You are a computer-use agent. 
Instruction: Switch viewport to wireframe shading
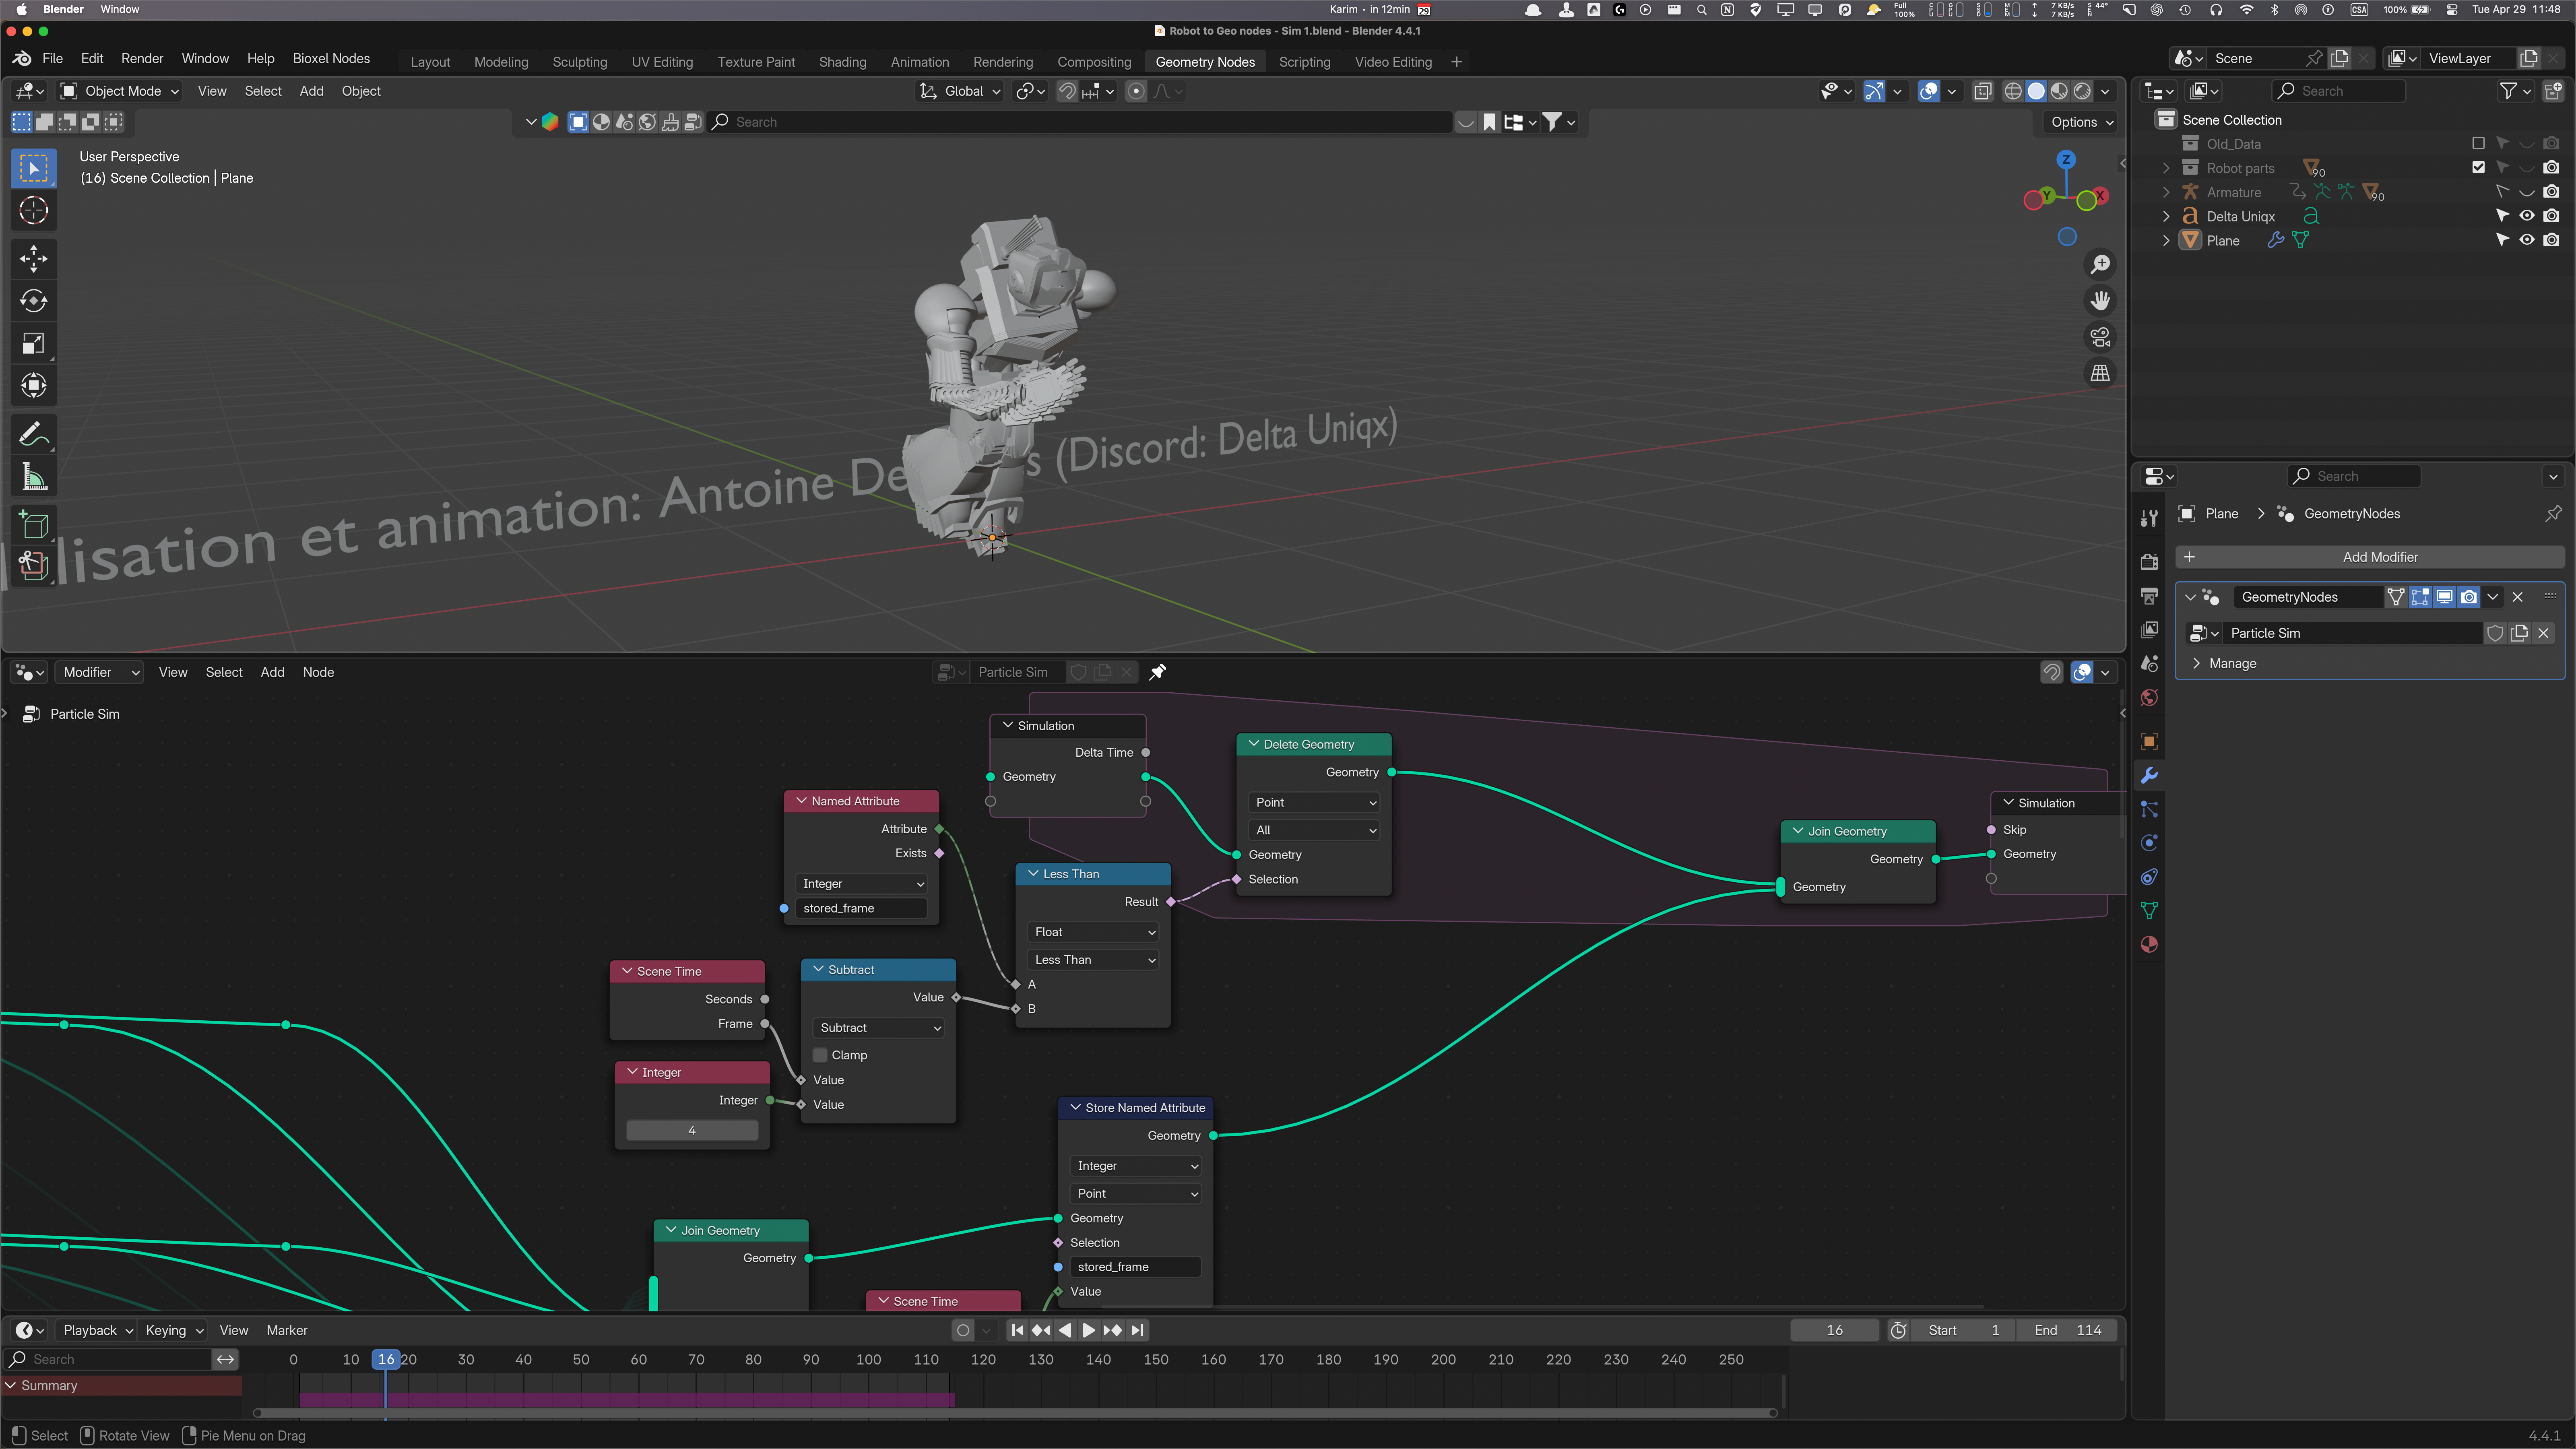tap(2013, 91)
